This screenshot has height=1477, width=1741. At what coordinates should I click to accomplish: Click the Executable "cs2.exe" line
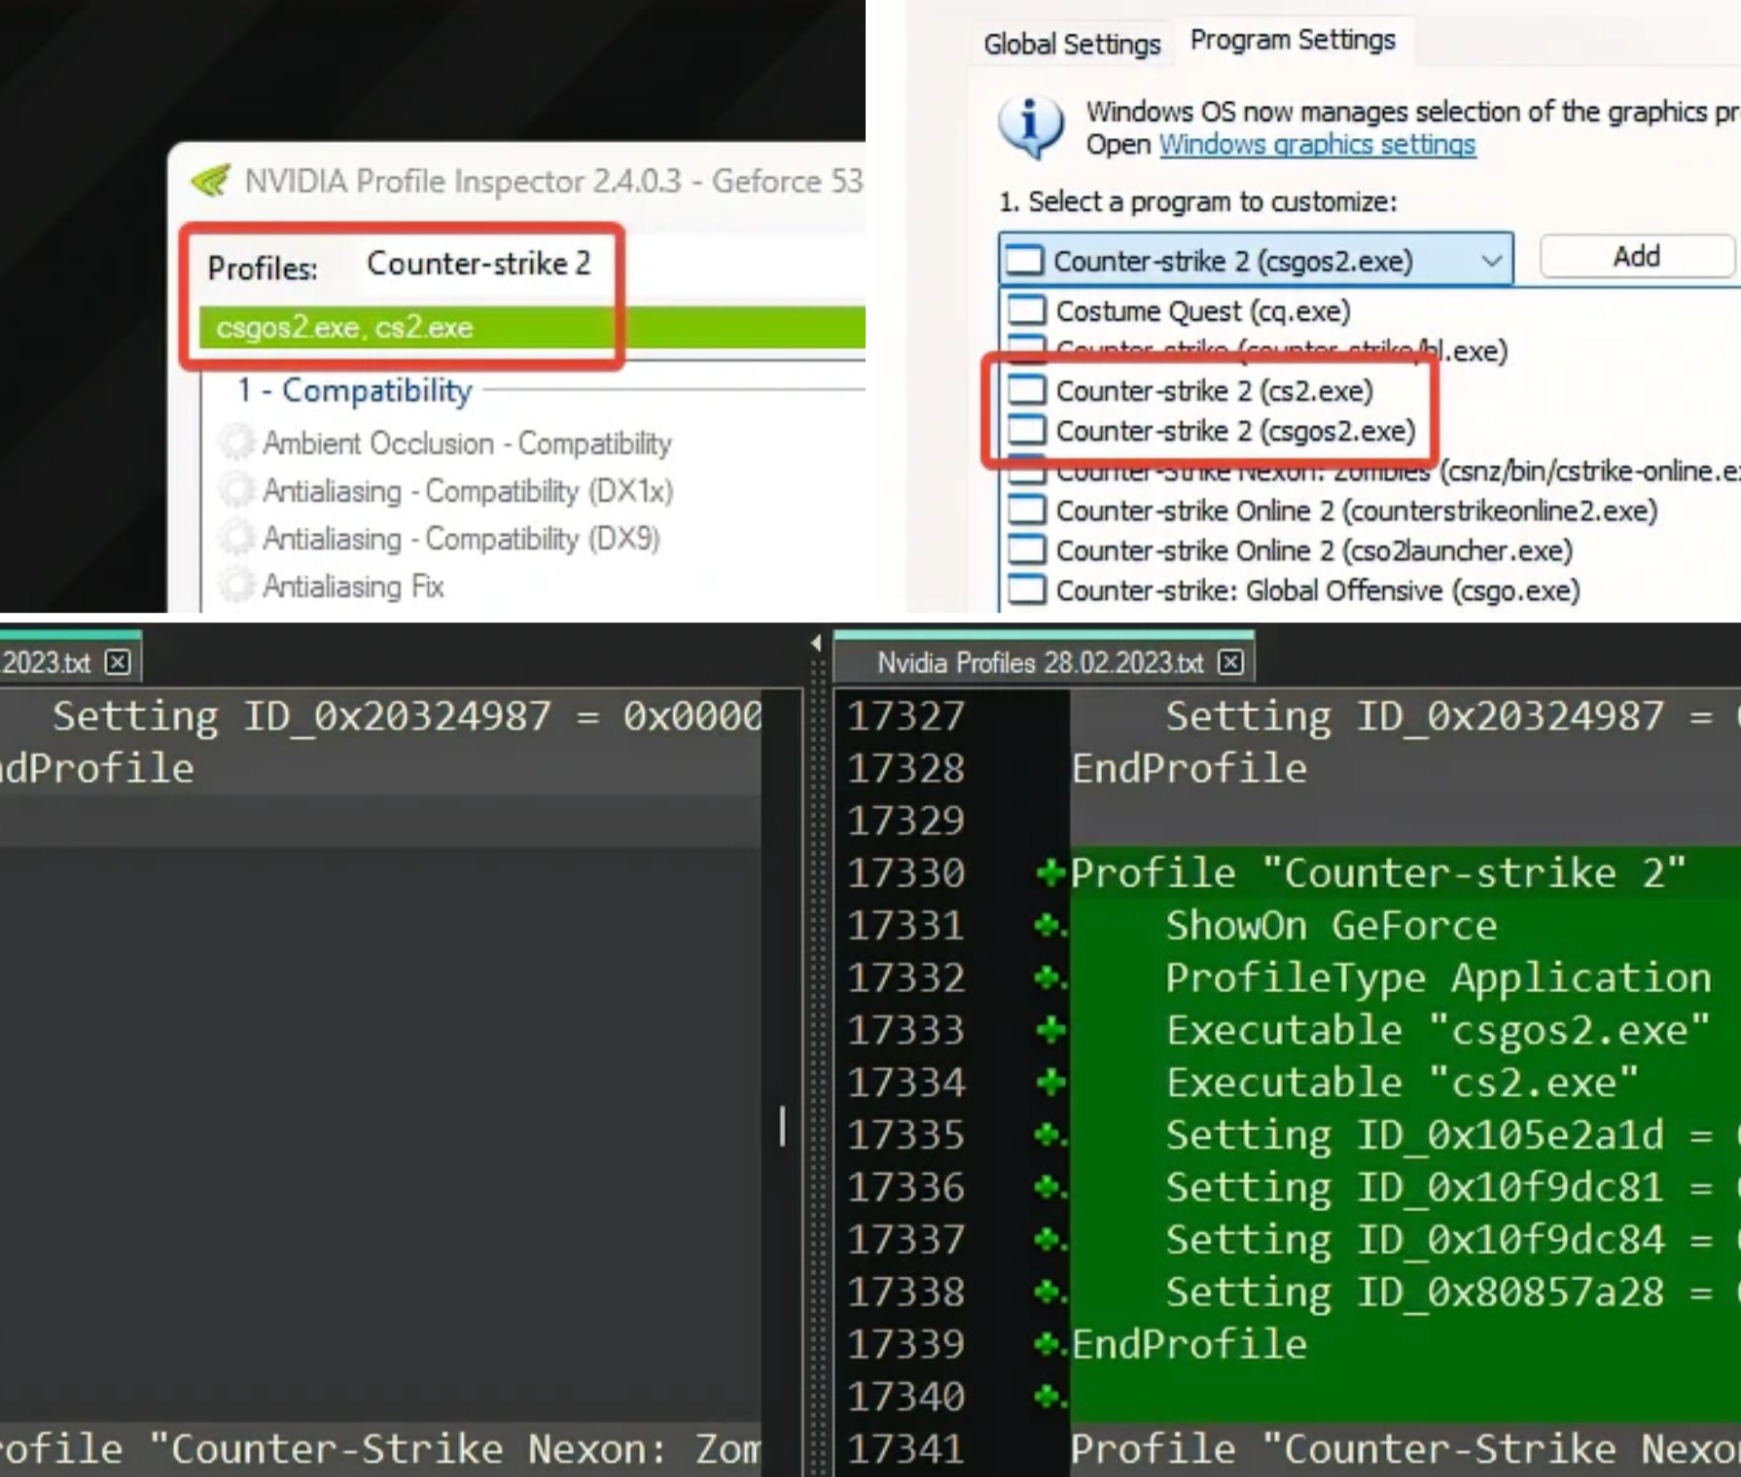tap(1402, 1082)
